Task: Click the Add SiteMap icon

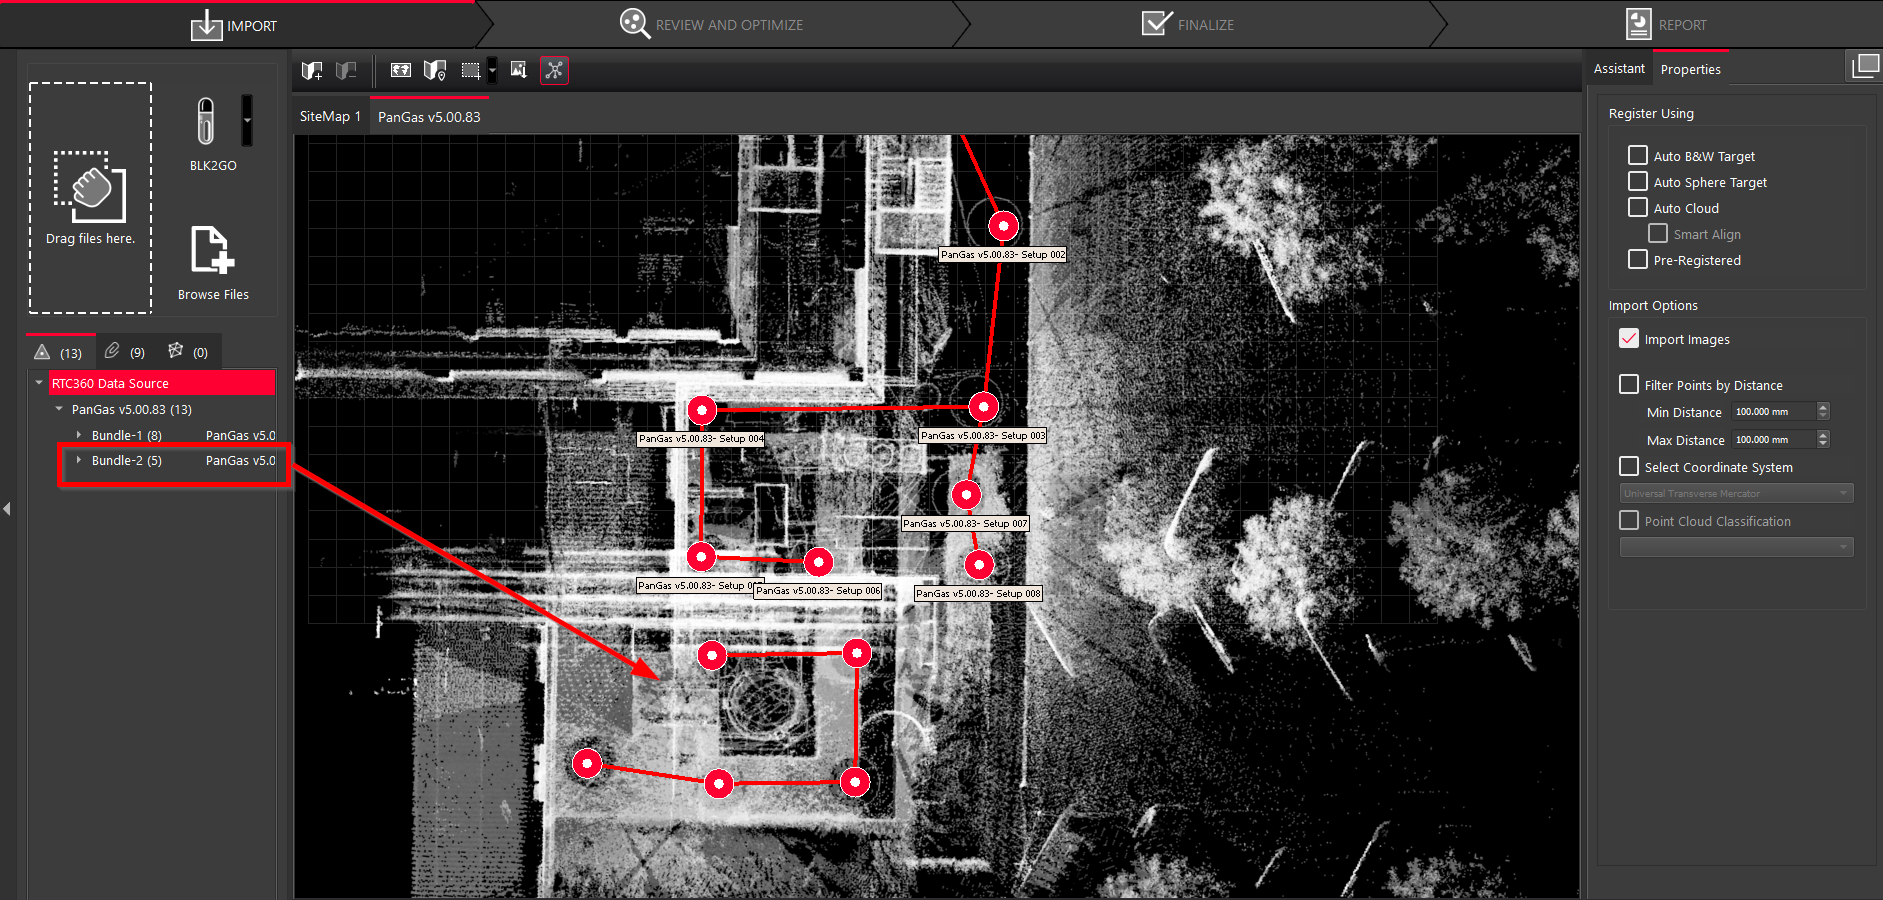Action: click(x=312, y=71)
